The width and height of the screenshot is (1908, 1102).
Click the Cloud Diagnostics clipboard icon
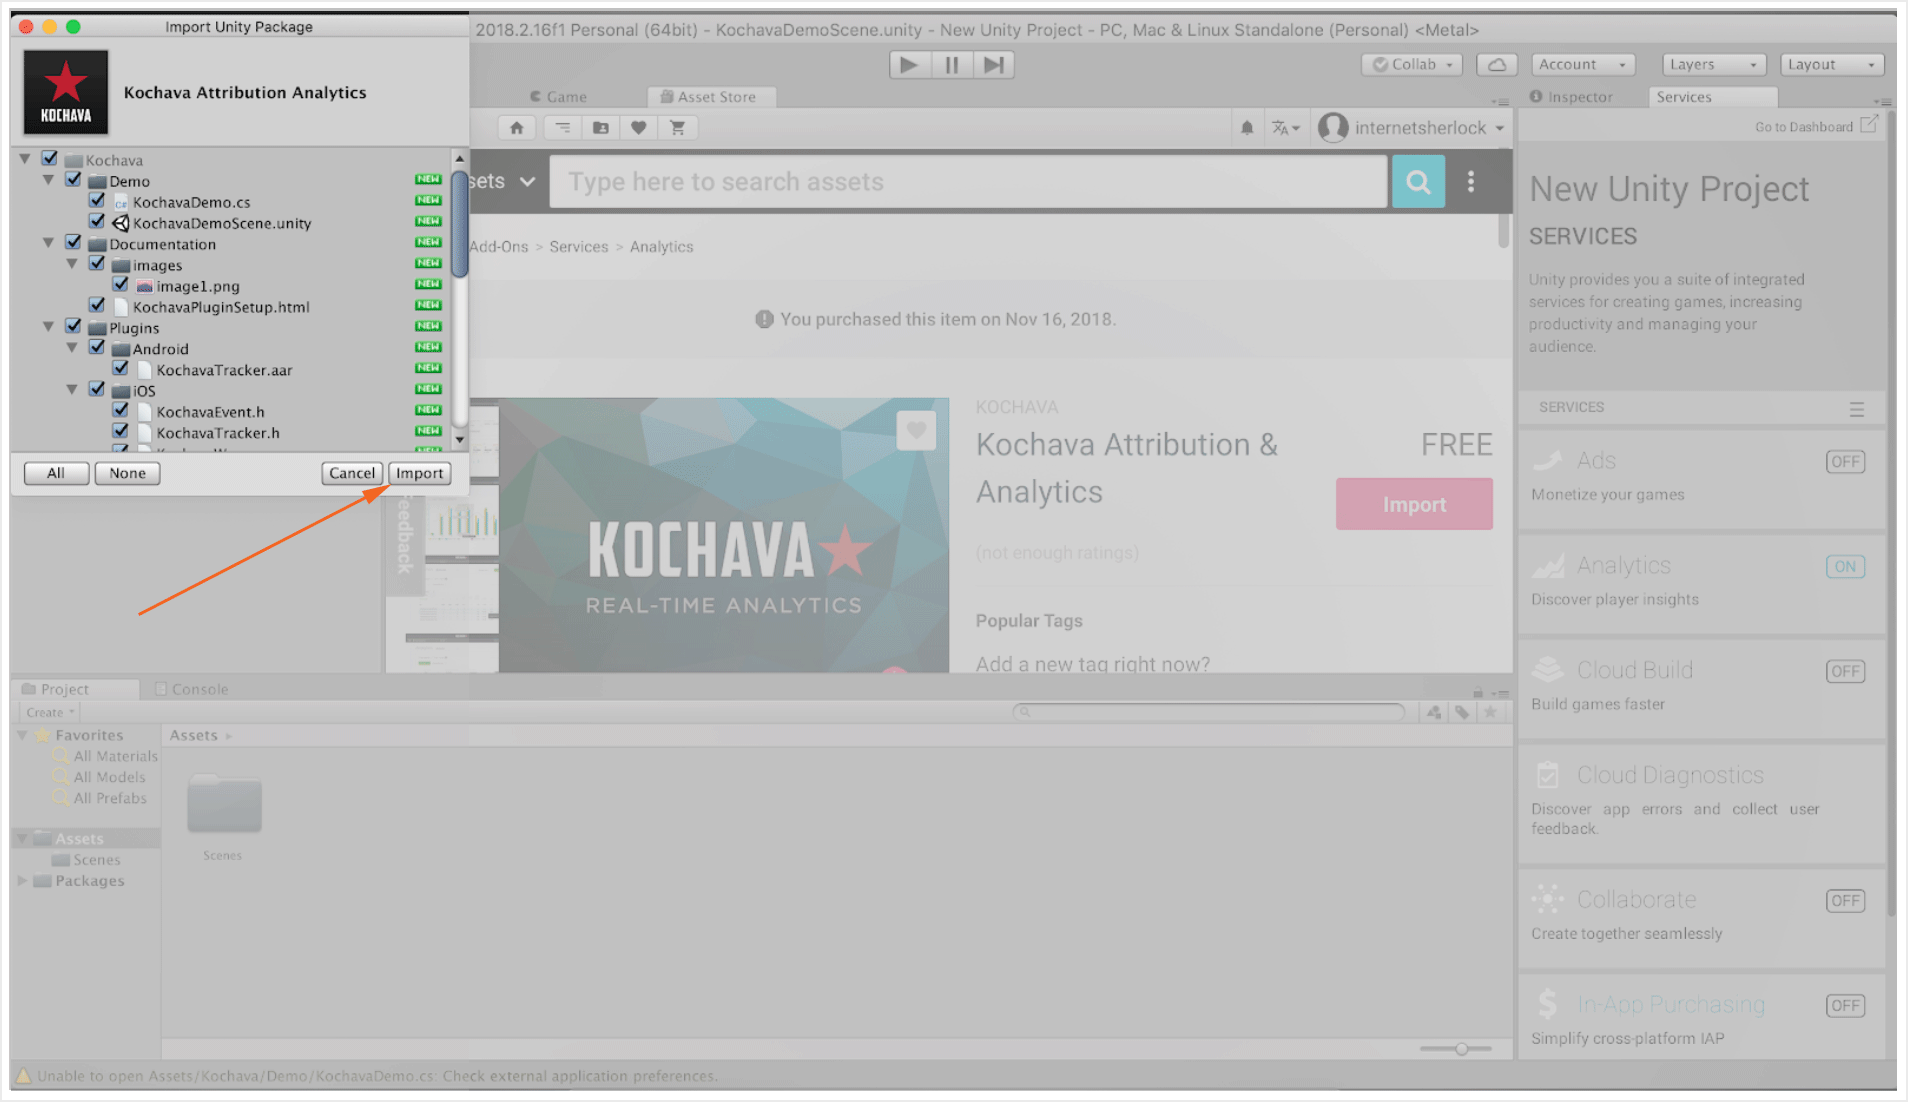click(1548, 775)
